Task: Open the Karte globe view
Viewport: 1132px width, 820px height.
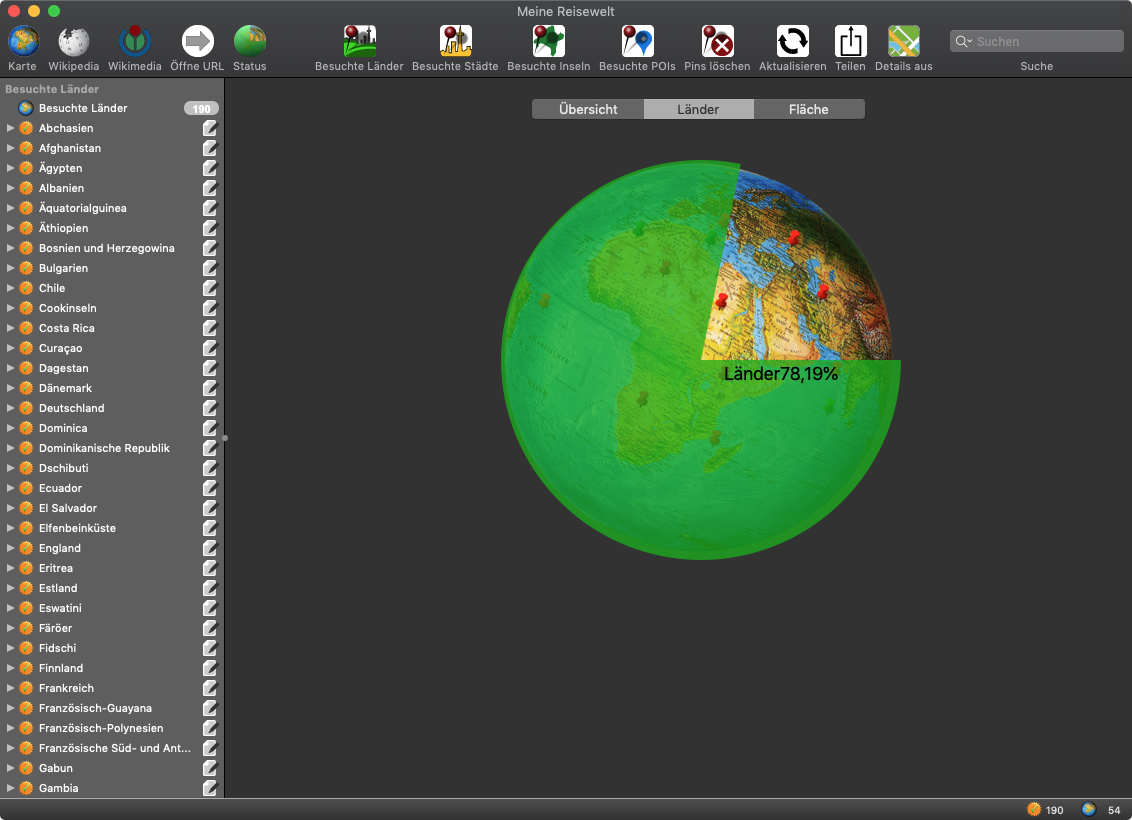Action: point(23,42)
